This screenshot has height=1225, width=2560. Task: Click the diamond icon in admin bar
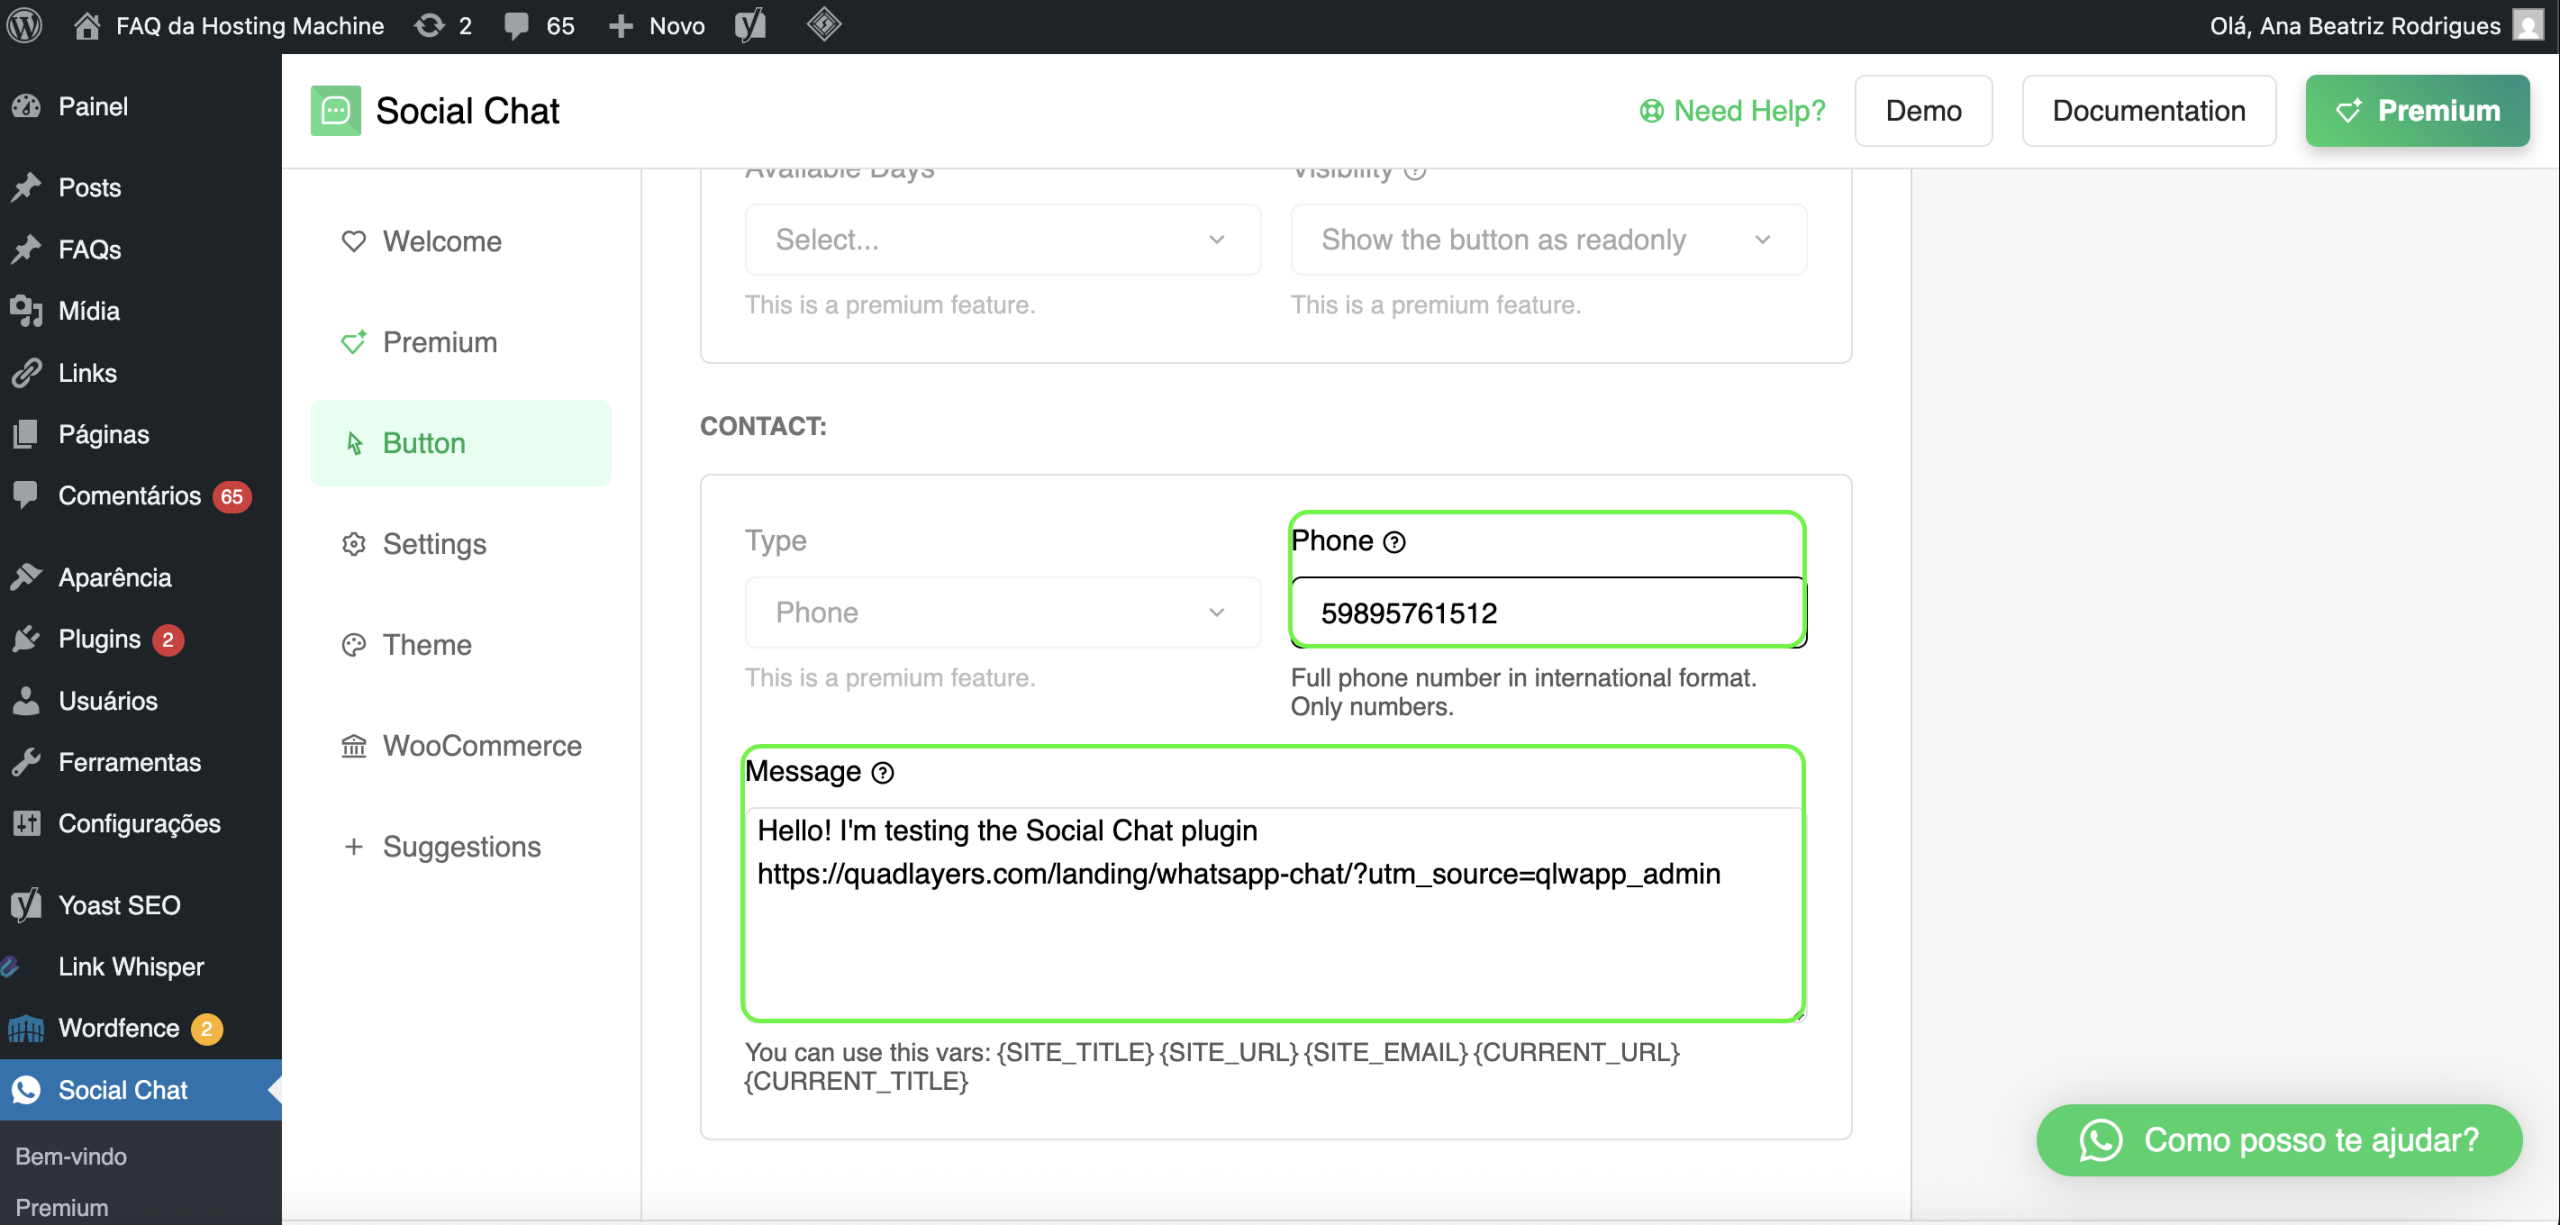(x=824, y=25)
